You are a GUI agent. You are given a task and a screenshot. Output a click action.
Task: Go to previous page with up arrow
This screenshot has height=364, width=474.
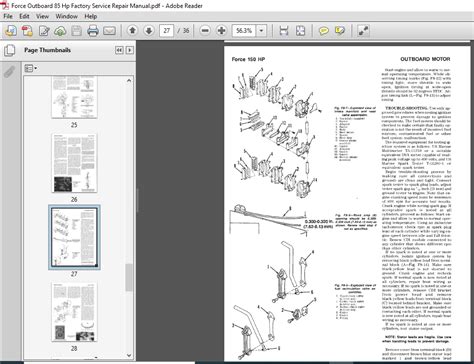pyautogui.click(x=133, y=31)
